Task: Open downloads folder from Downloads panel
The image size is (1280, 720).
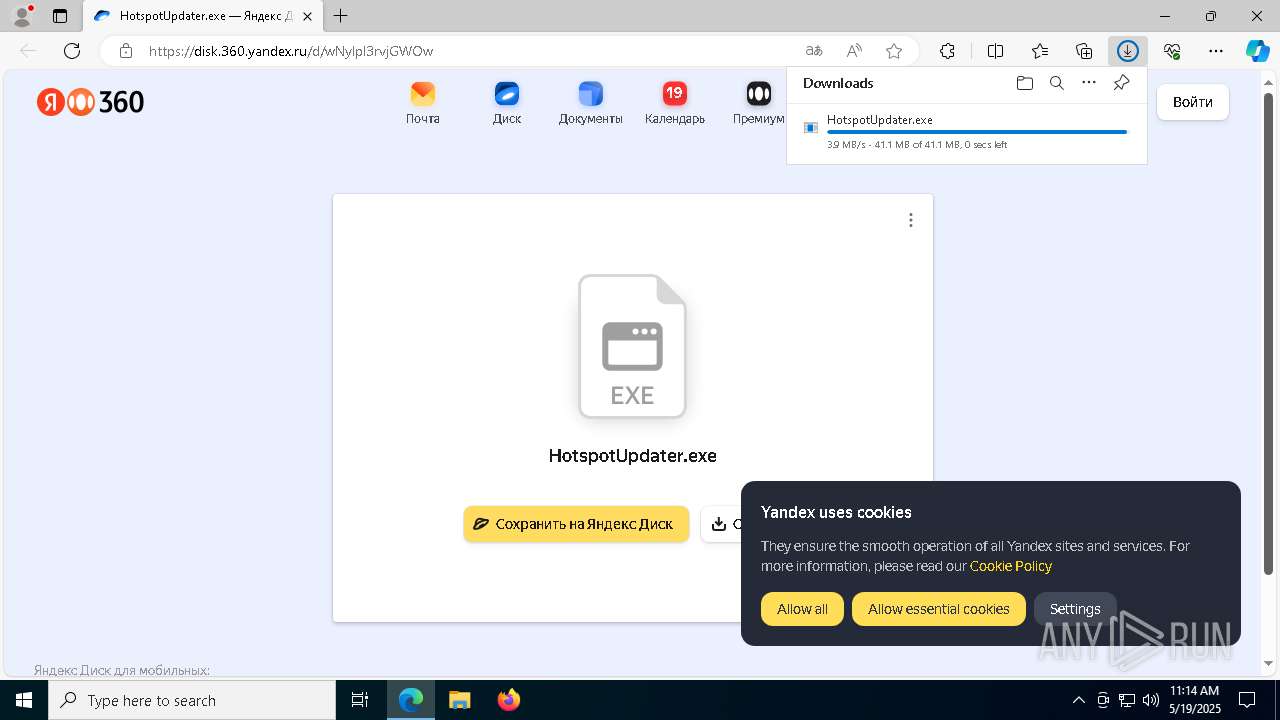Action: coord(1024,83)
